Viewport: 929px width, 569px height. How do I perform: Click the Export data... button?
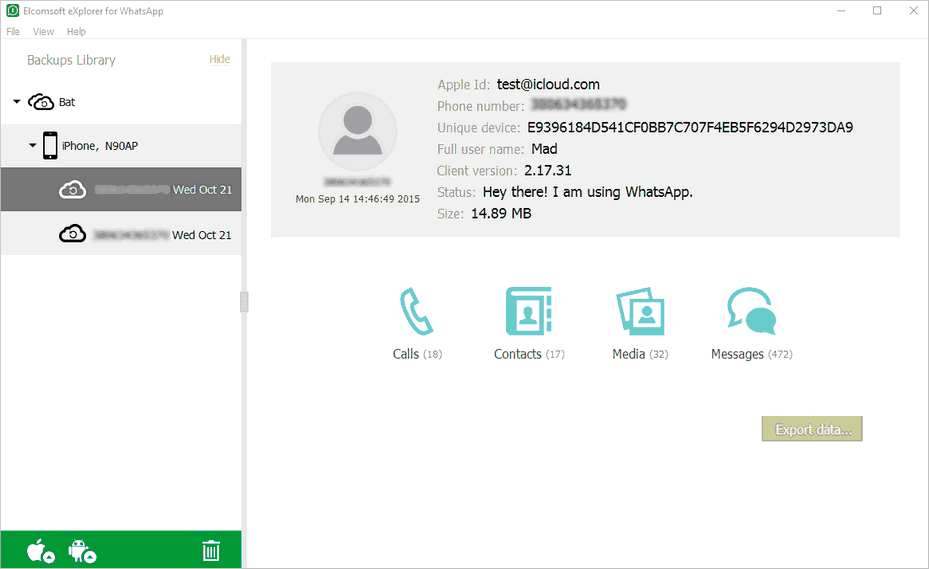[812, 429]
